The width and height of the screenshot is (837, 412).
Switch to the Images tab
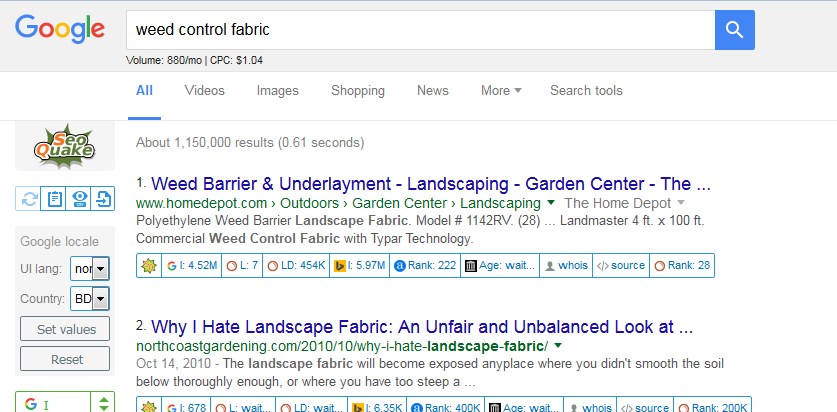pos(277,91)
